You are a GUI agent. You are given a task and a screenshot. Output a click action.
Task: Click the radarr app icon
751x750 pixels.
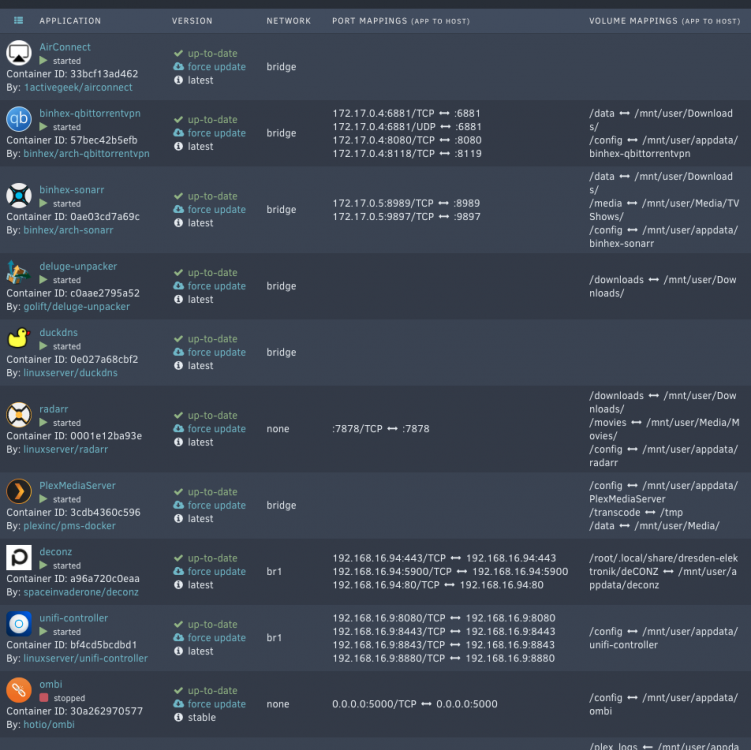(x=19, y=415)
